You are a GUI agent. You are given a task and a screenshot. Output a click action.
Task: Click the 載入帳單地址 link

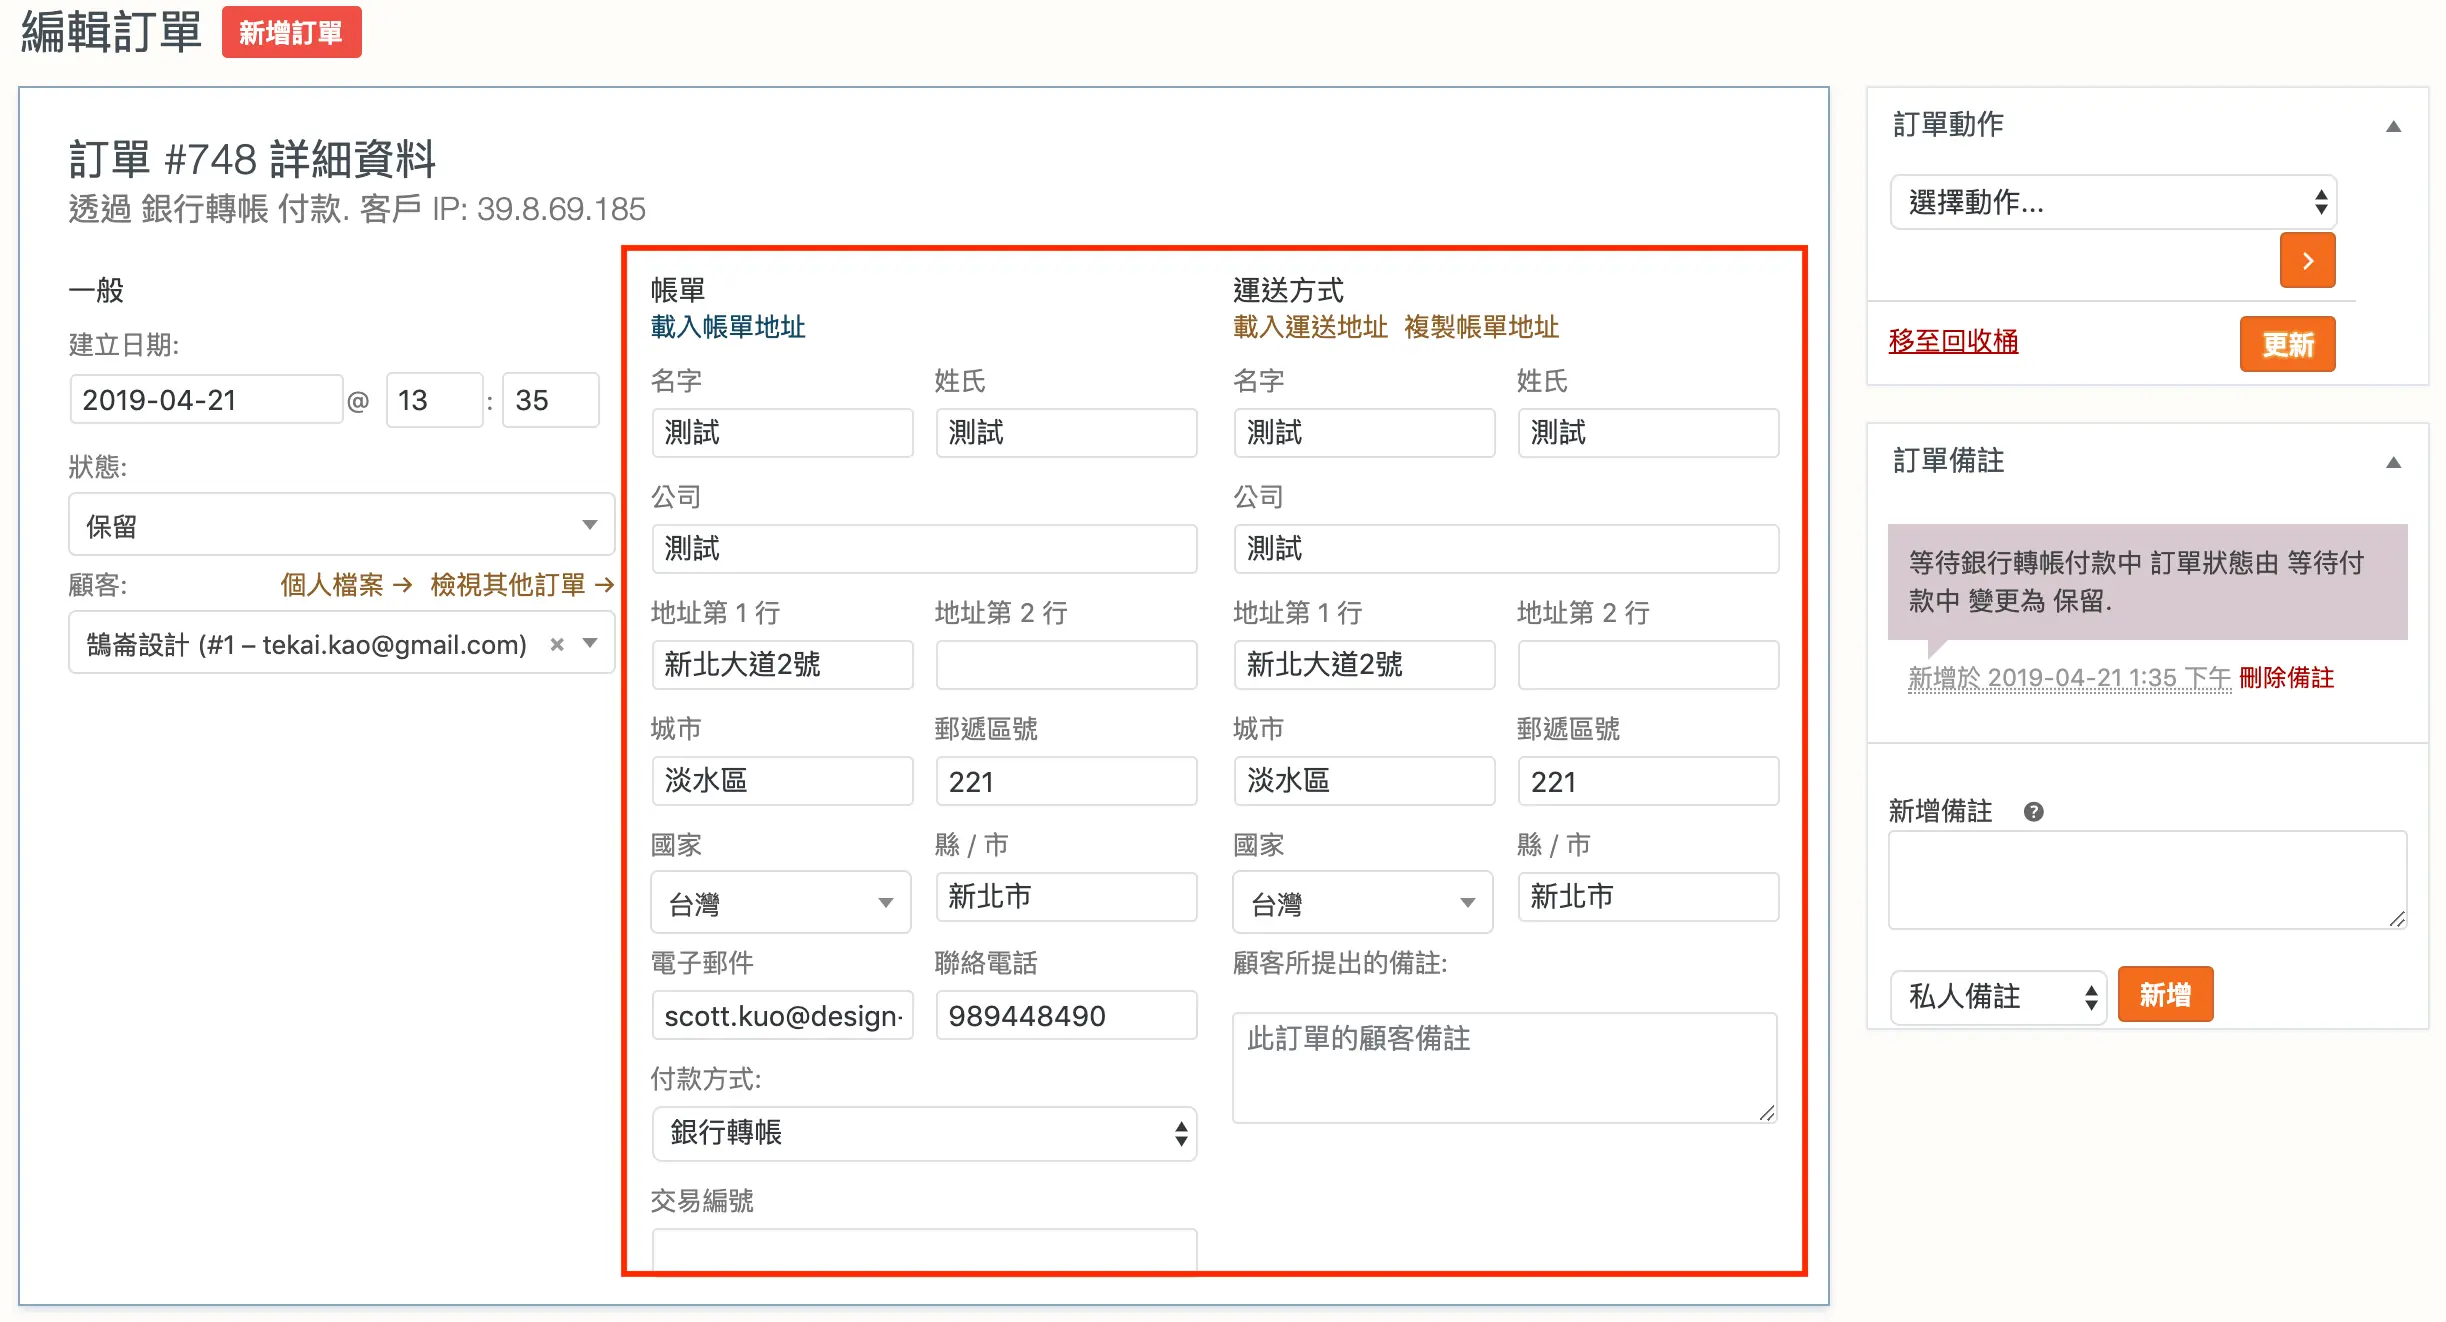[727, 327]
